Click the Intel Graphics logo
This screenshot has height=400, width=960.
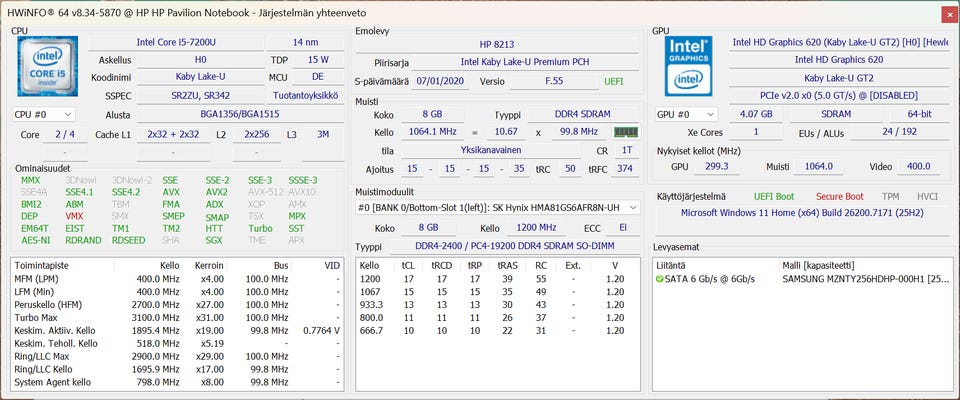(688, 67)
